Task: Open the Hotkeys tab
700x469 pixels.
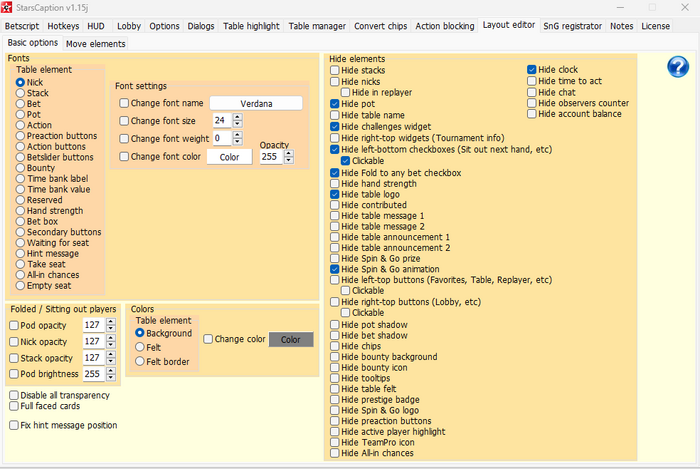Action: pos(63,25)
